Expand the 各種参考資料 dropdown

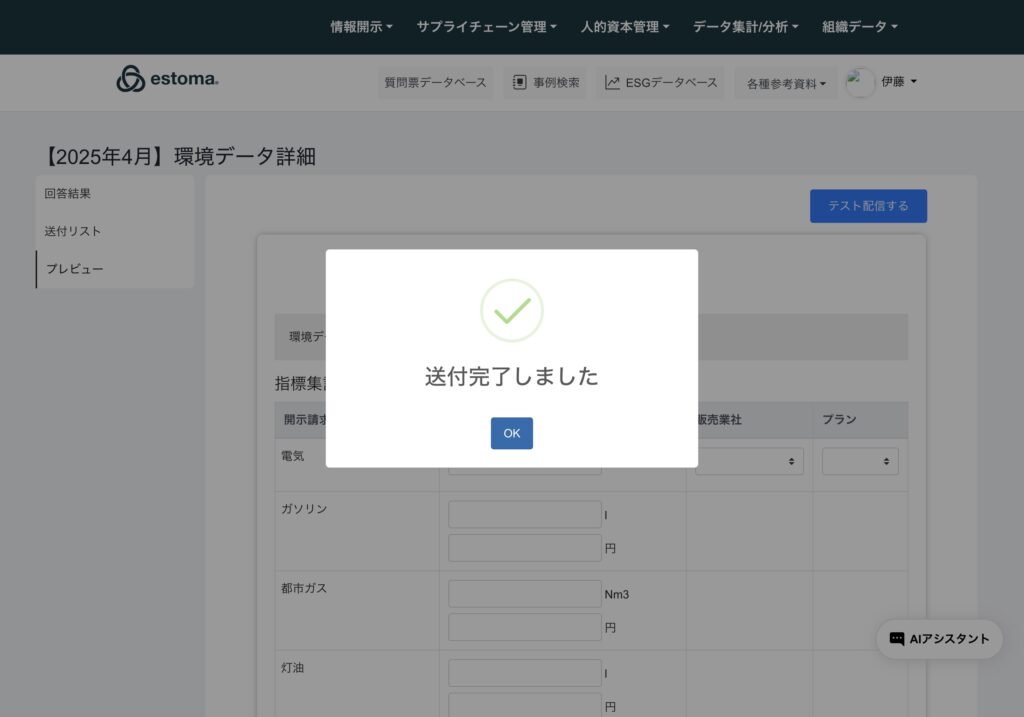click(786, 84)
